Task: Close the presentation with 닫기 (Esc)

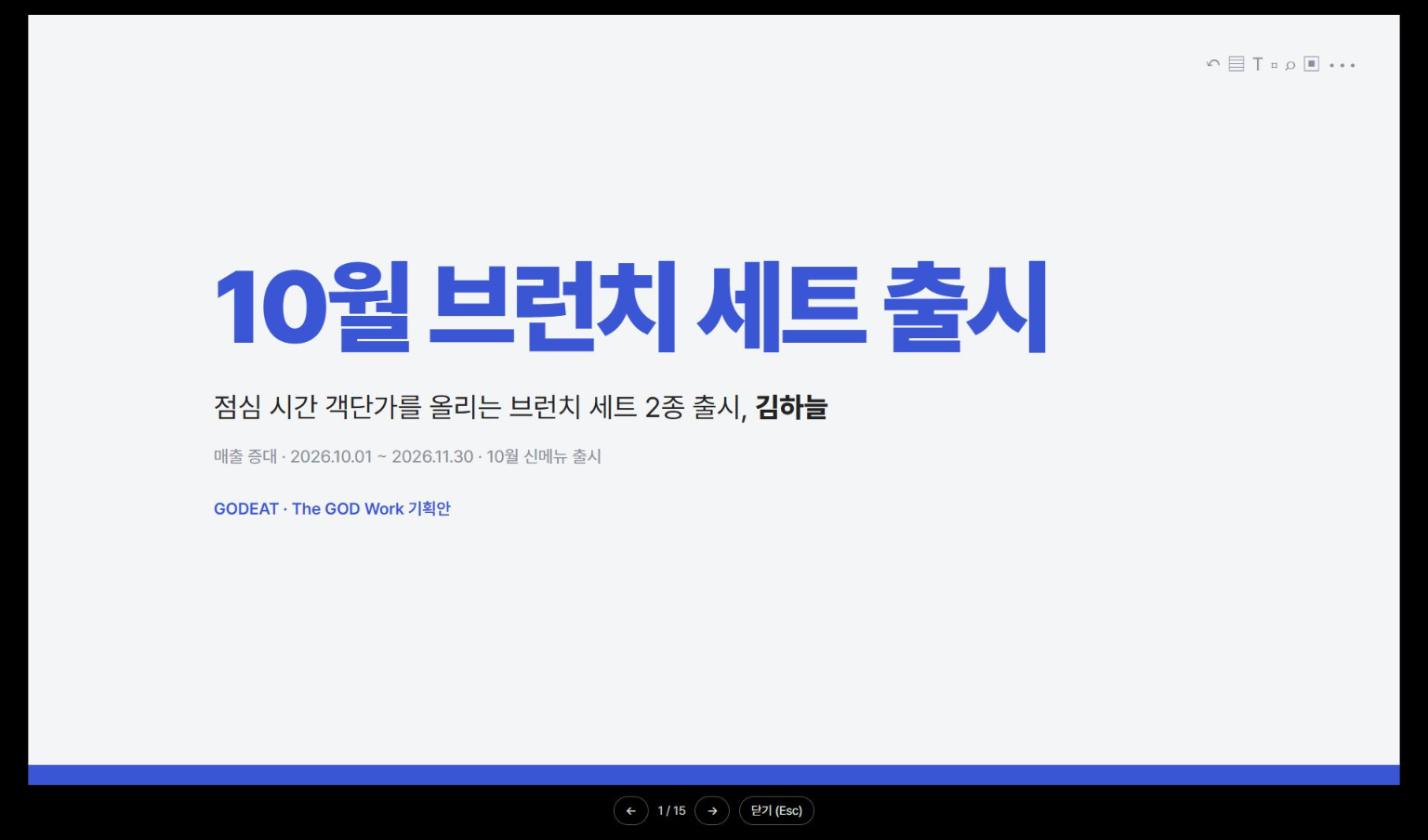Action: point(777,811)
